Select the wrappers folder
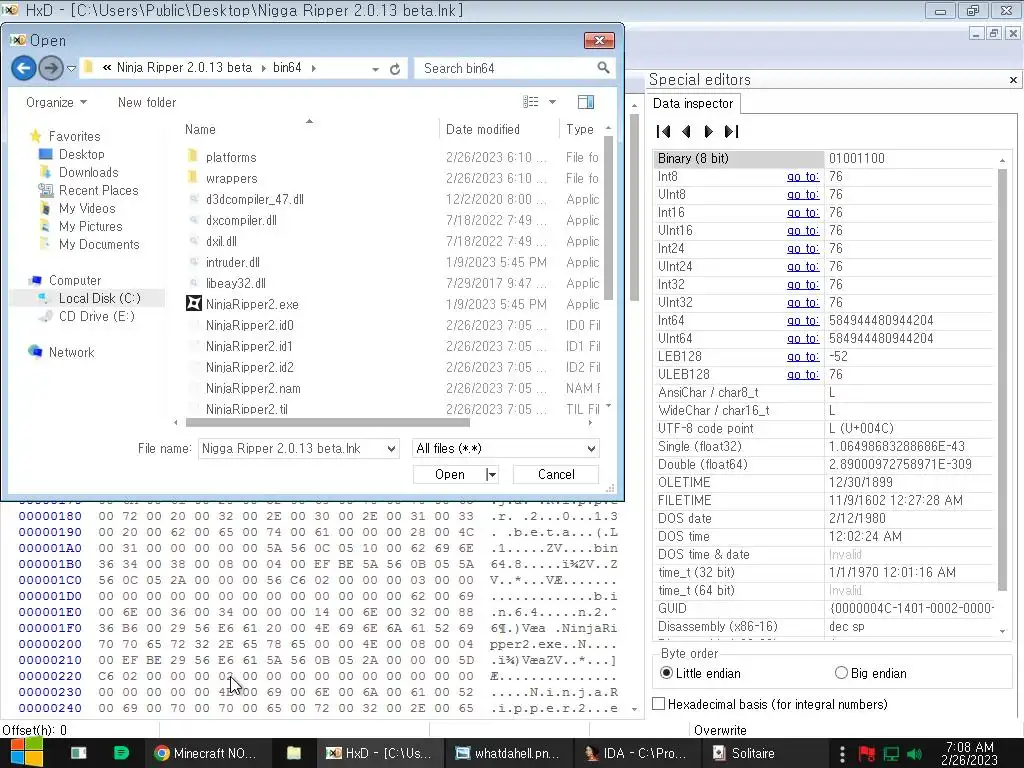Image resolution: width=1024 pixels, height=768 pixels. (231, 178)
